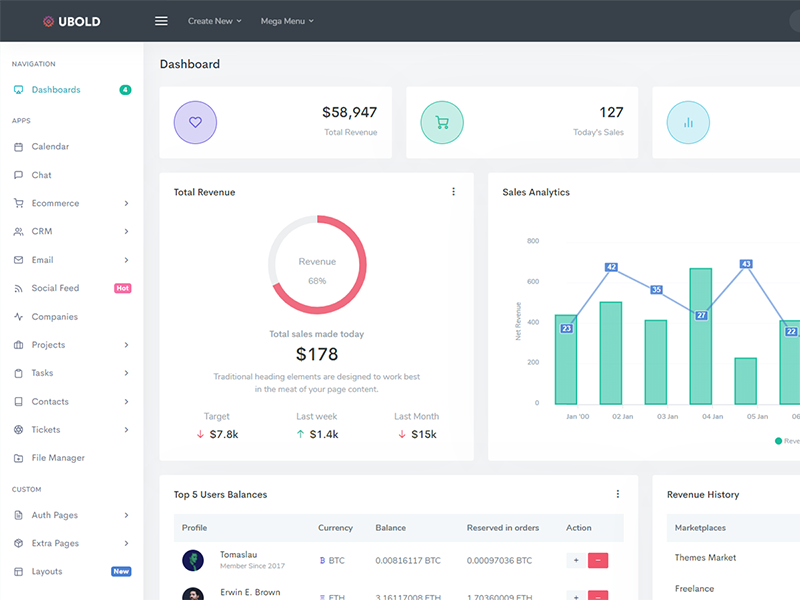Viewport: 800px width, 600px height.
Task: Click the CRM users icon
Action: 18,232
